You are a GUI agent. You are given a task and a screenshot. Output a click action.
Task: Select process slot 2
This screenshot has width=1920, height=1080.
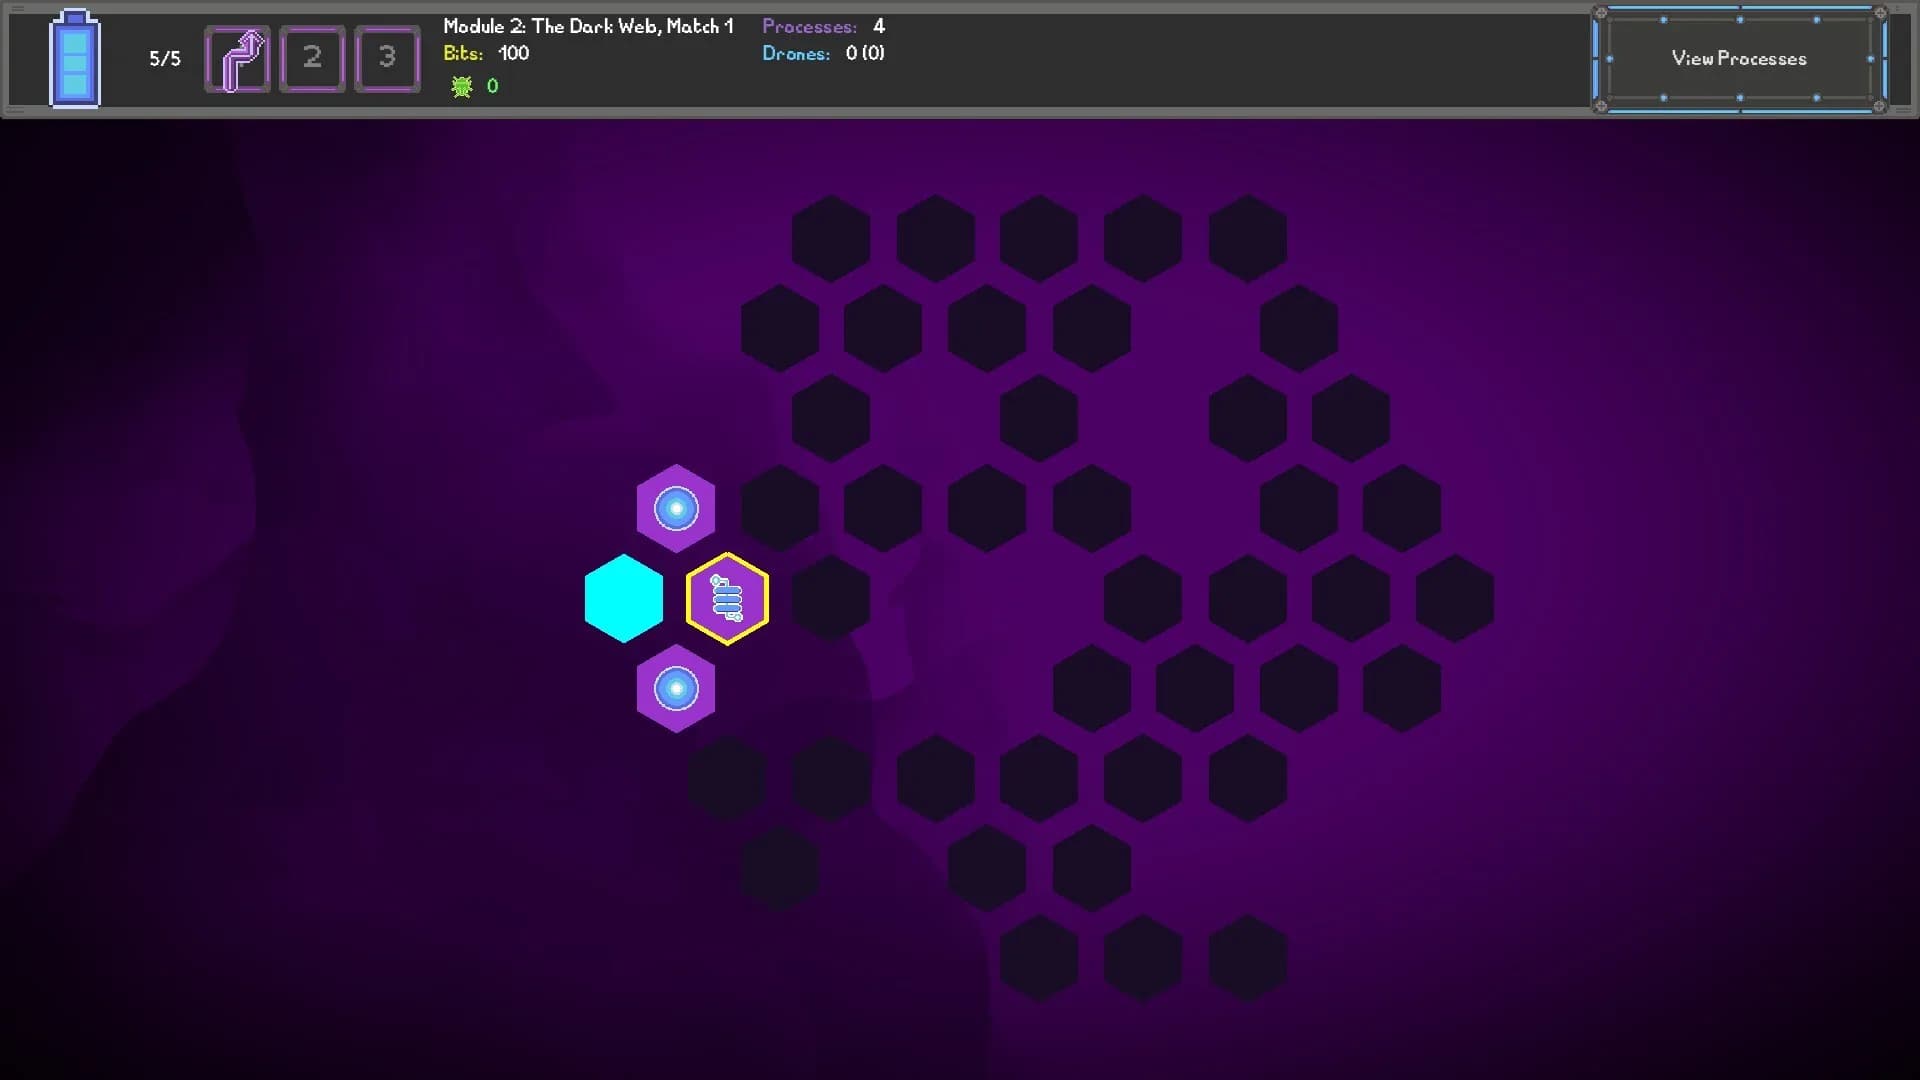tap(312, 59)
